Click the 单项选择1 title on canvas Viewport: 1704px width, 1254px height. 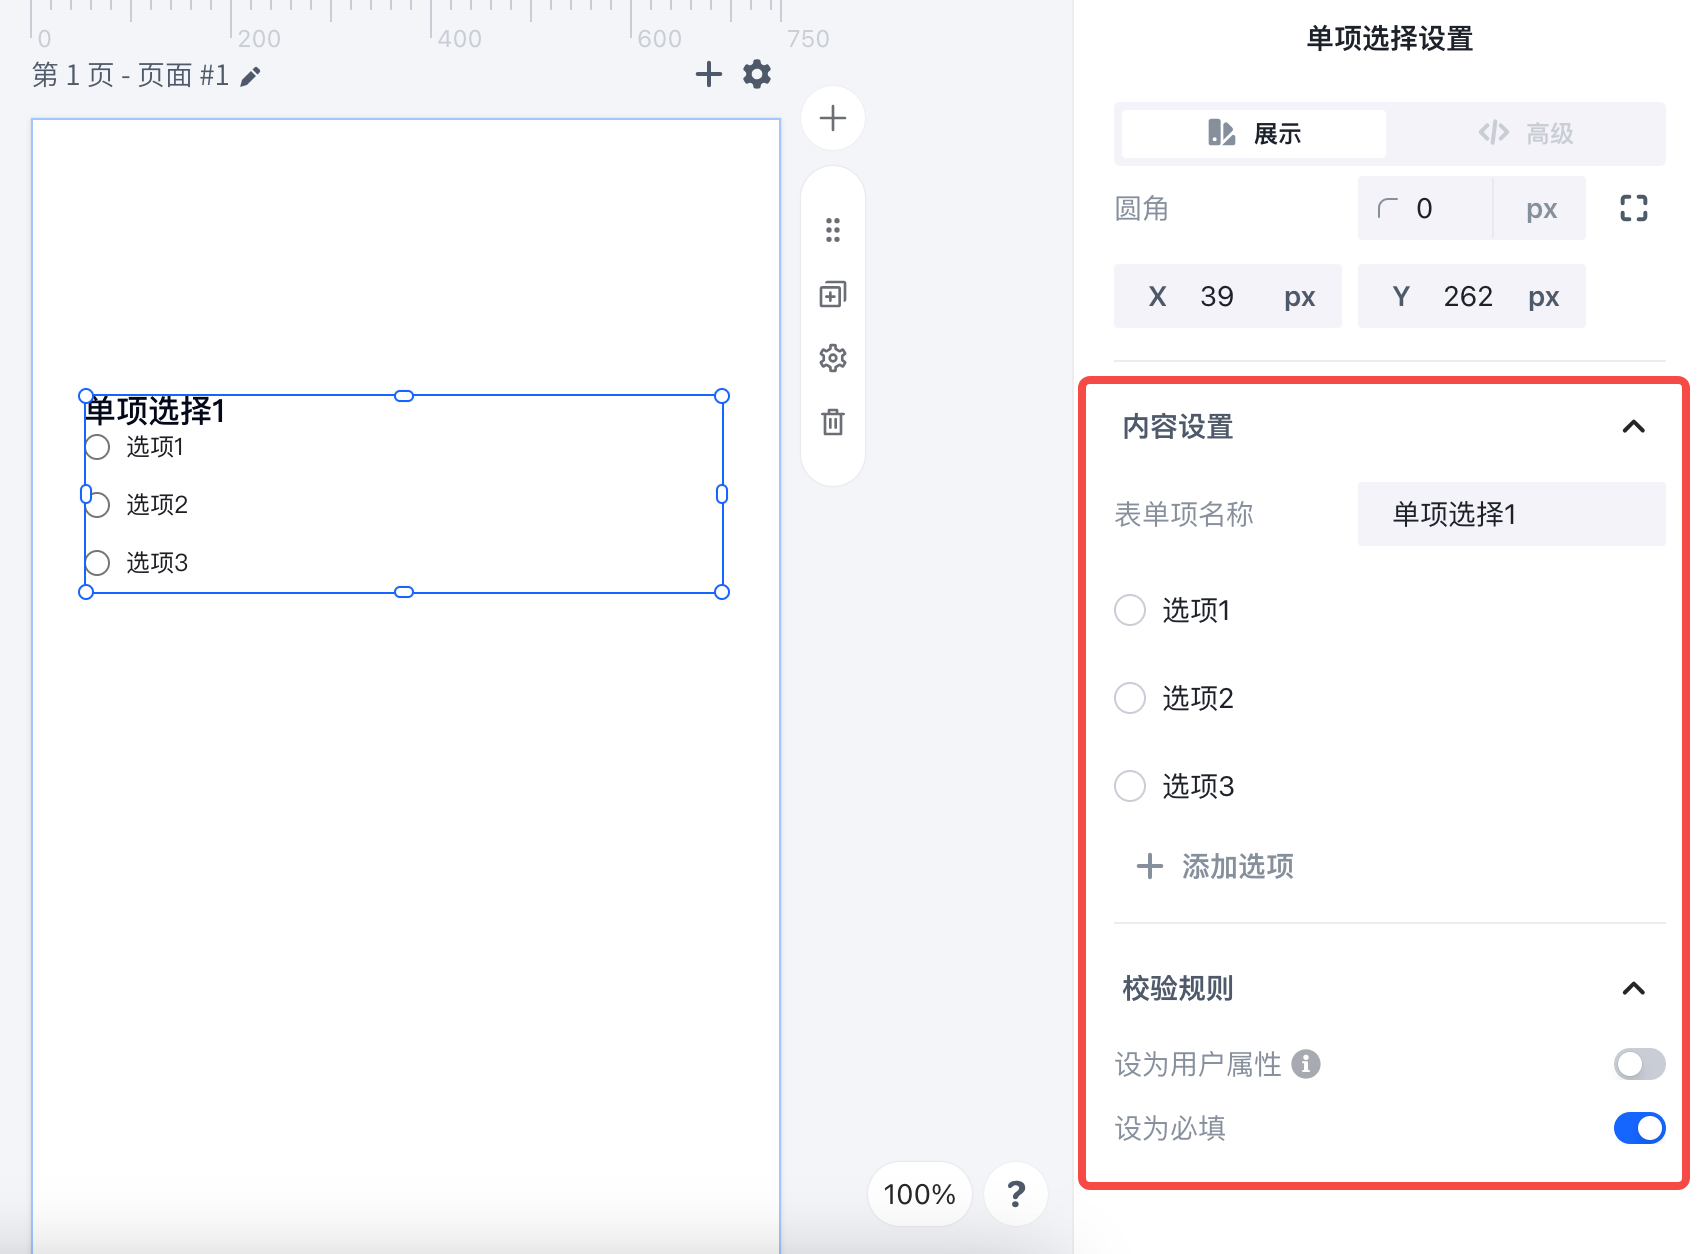coord(156,411)
